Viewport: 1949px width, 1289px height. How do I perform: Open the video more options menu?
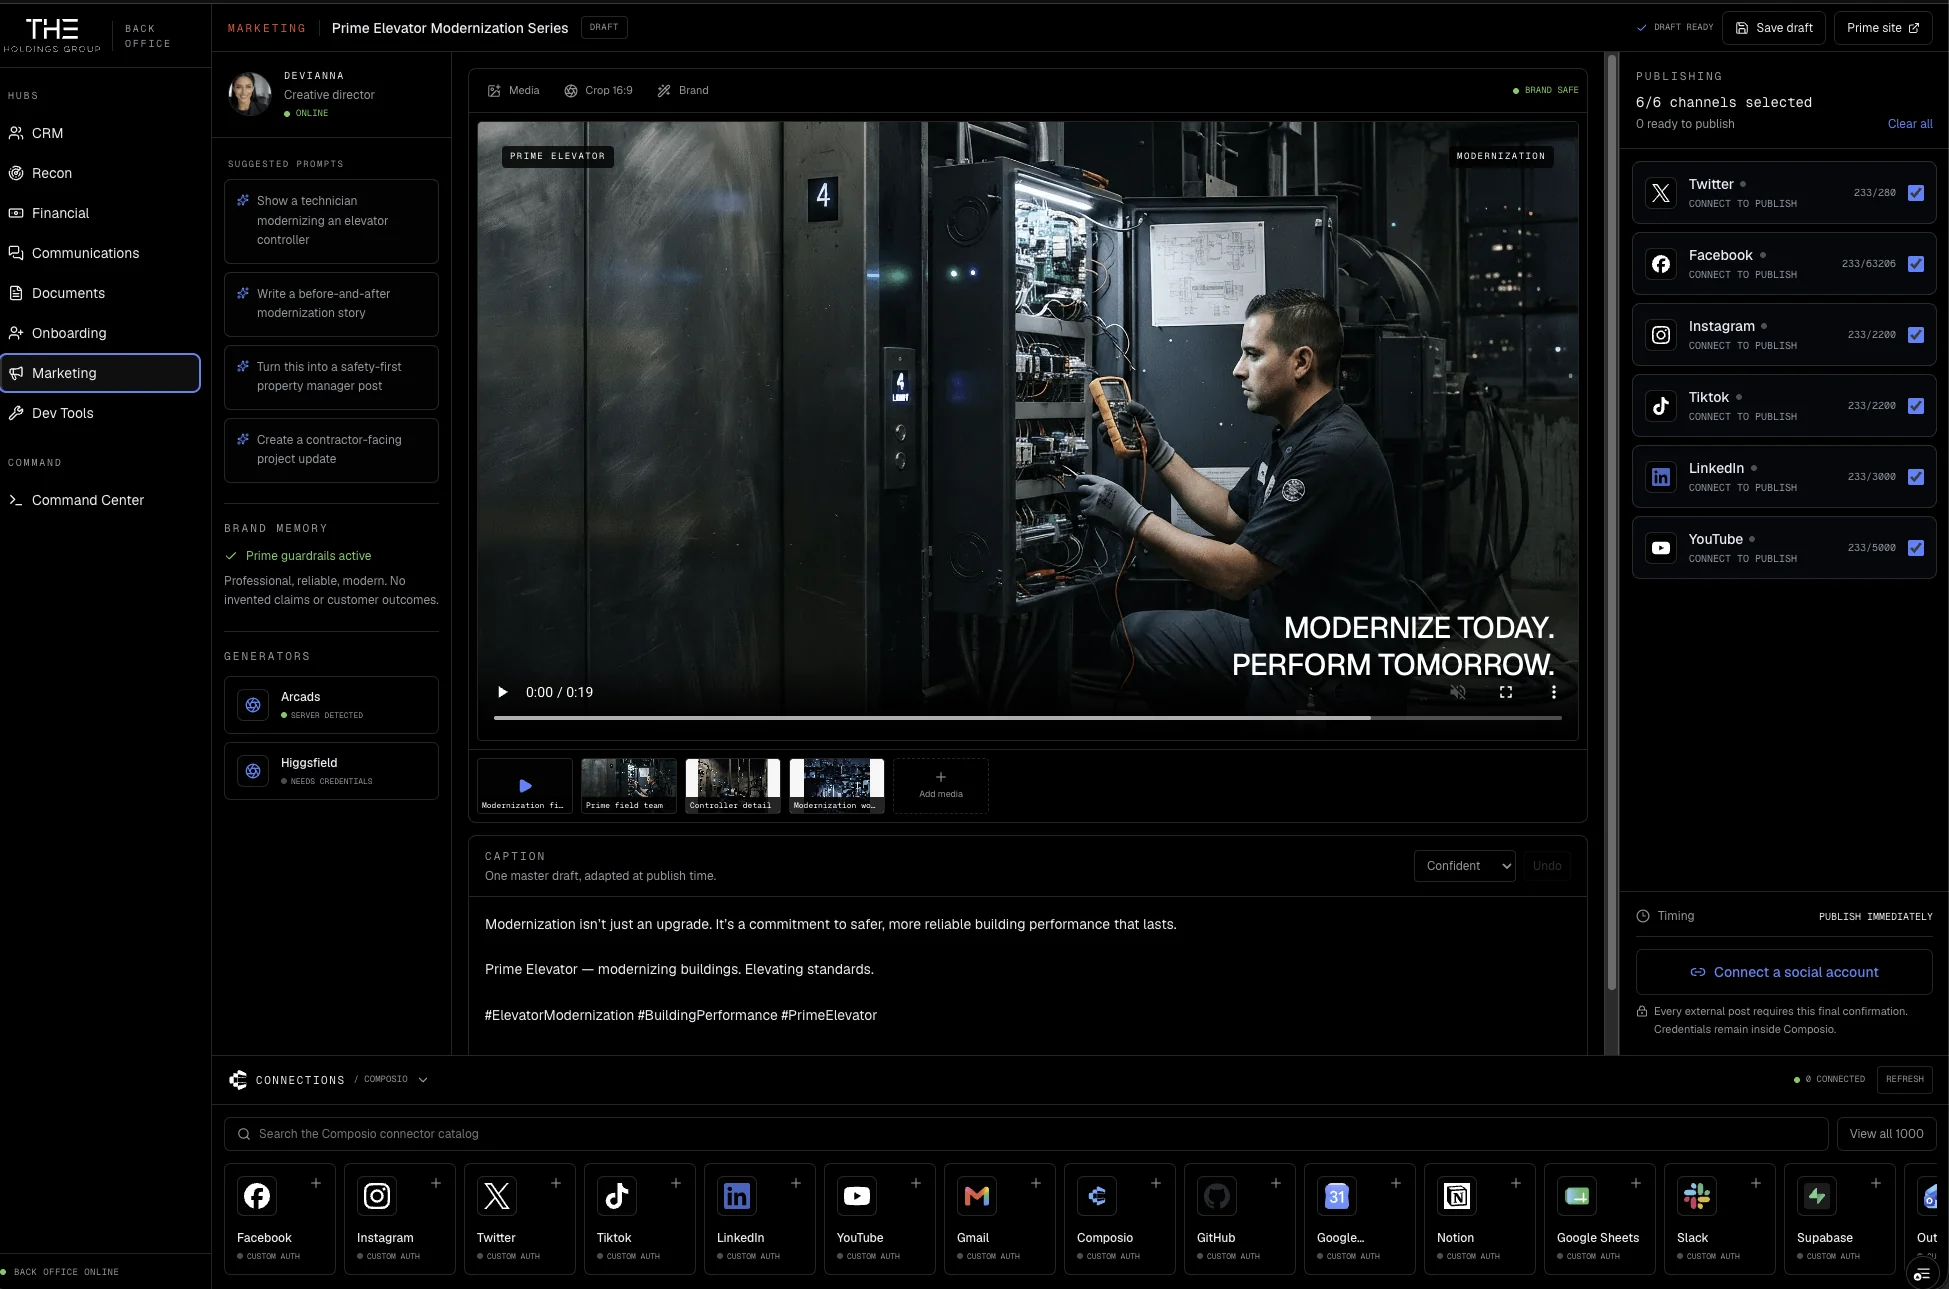[1553, 692]
